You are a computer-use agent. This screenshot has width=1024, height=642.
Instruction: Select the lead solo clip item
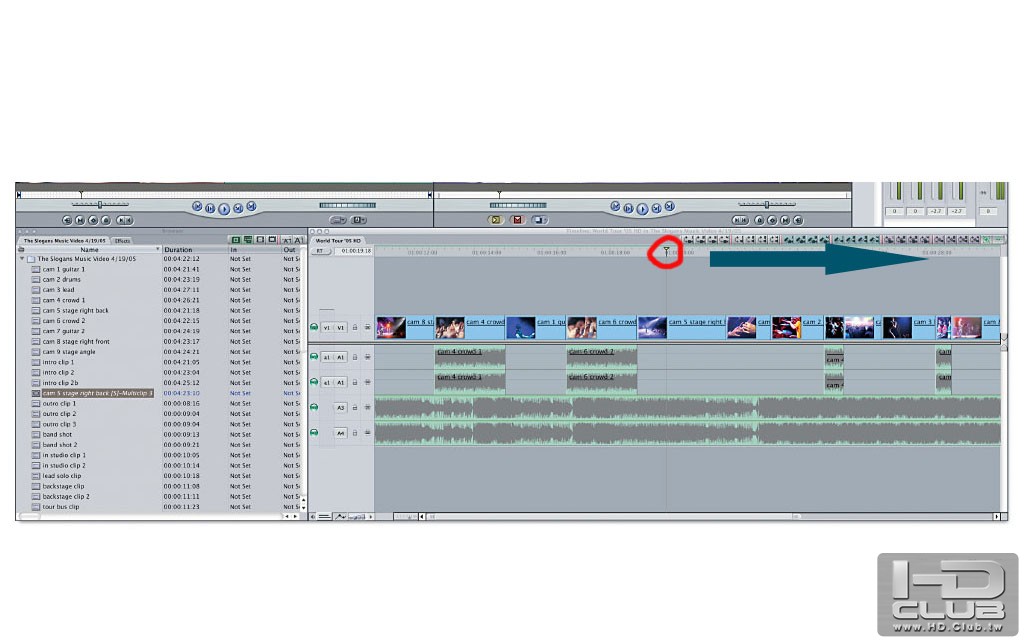click(x=61, y=475)
